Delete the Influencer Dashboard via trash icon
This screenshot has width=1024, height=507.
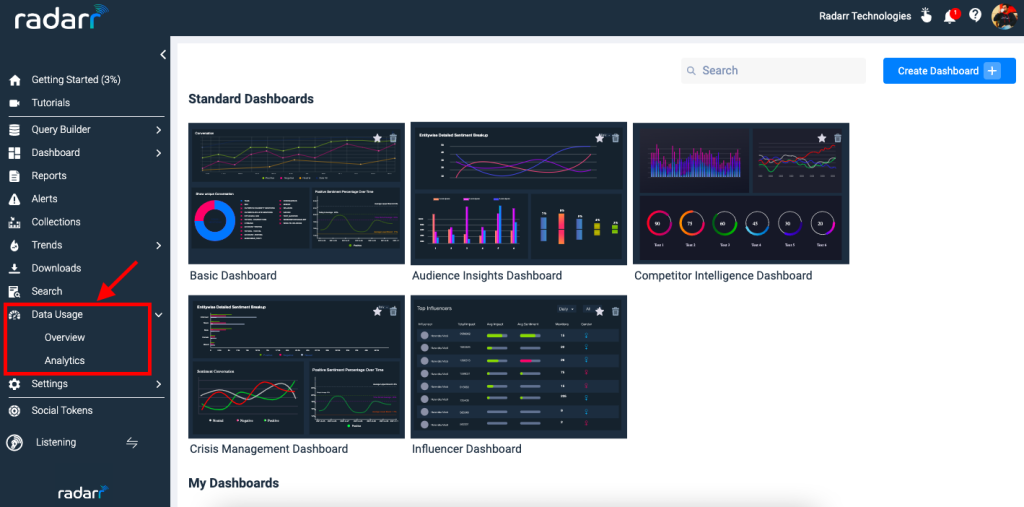[615, 312]
